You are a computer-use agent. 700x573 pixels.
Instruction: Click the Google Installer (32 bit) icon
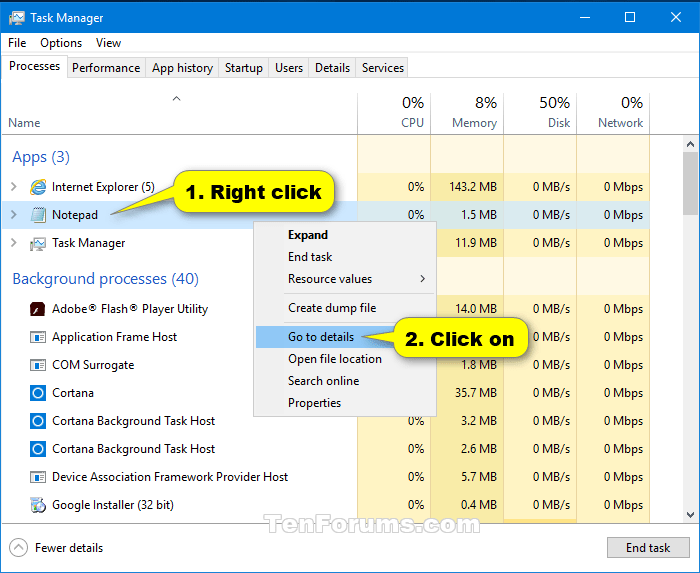click(38, 505)
